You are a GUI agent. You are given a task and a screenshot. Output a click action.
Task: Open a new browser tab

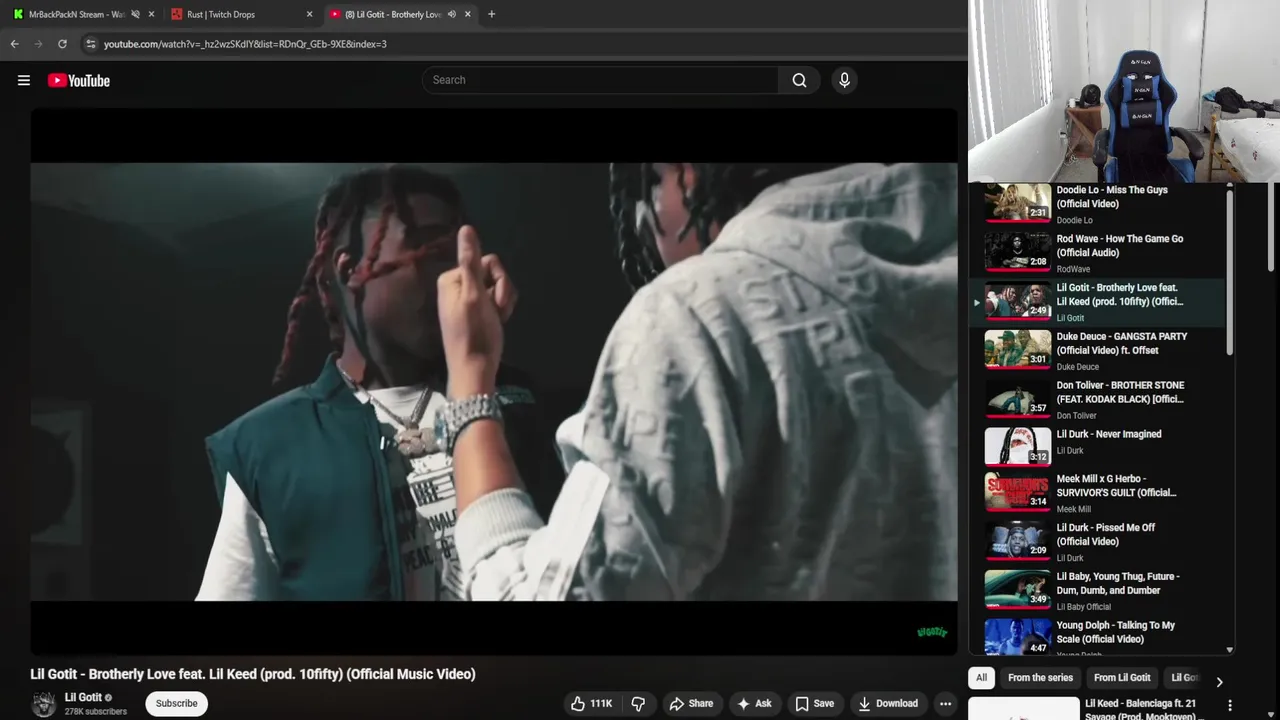491,14
